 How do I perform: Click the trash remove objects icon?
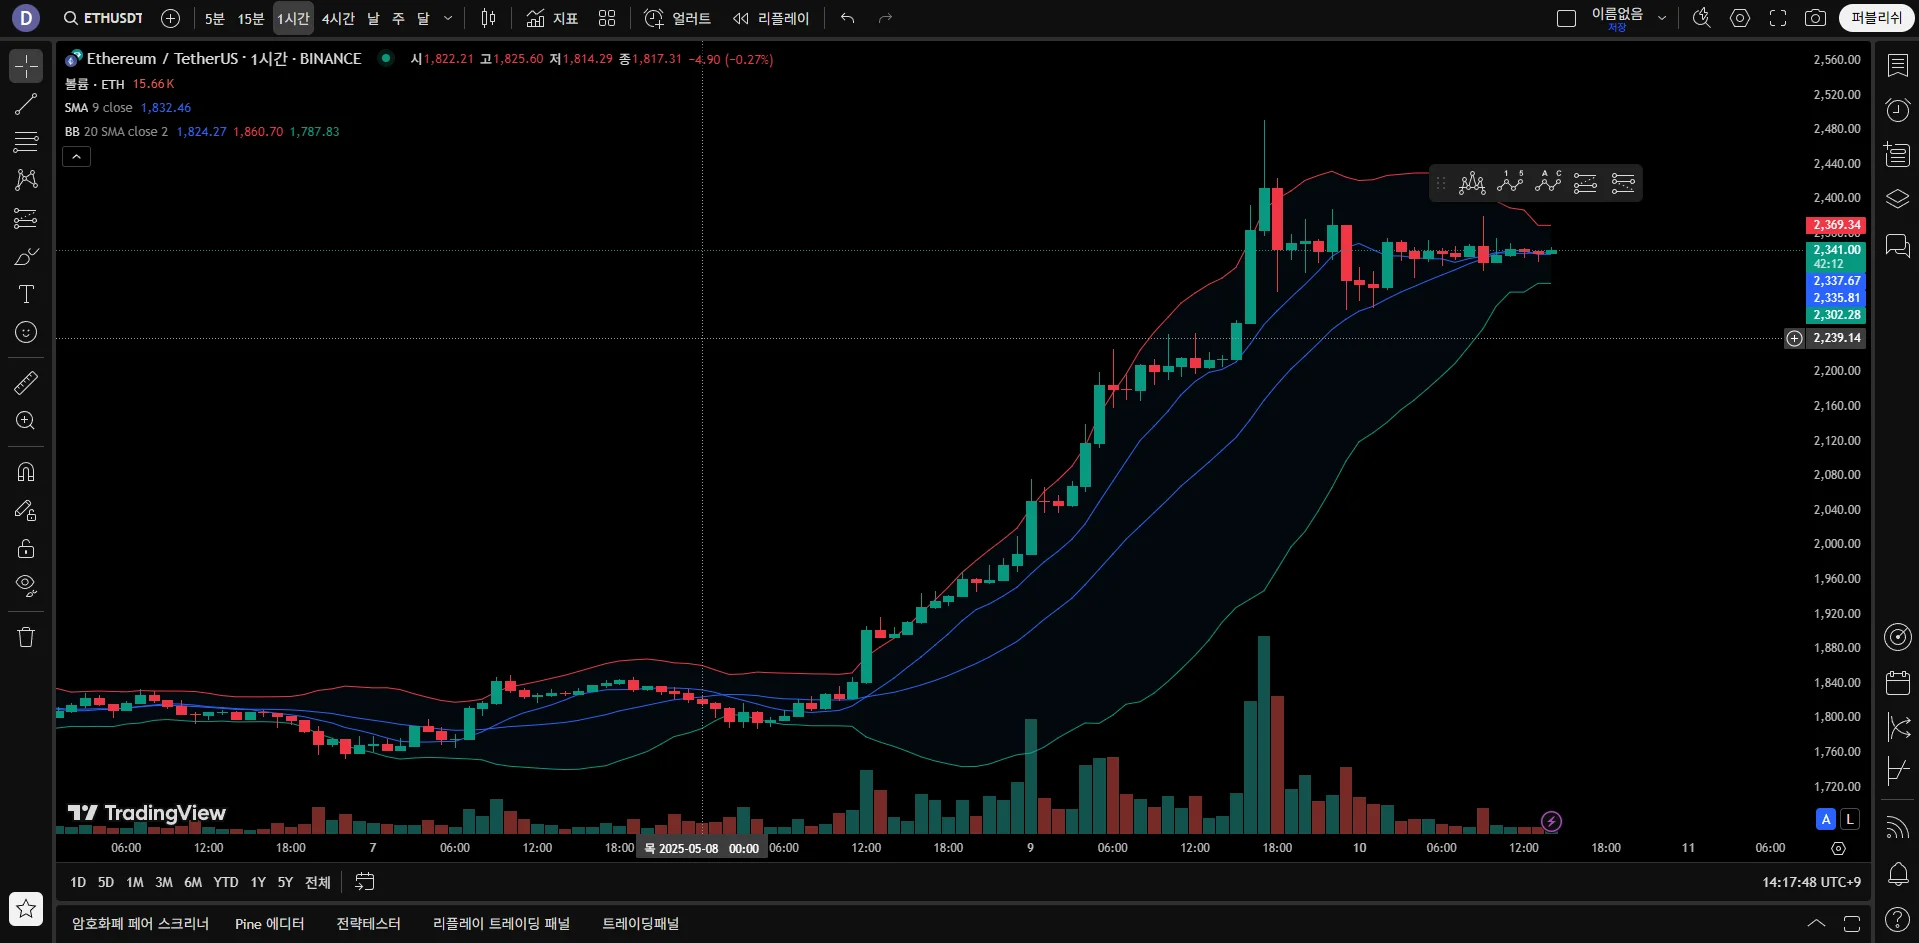pyautogui.click(x=26, y=637)
